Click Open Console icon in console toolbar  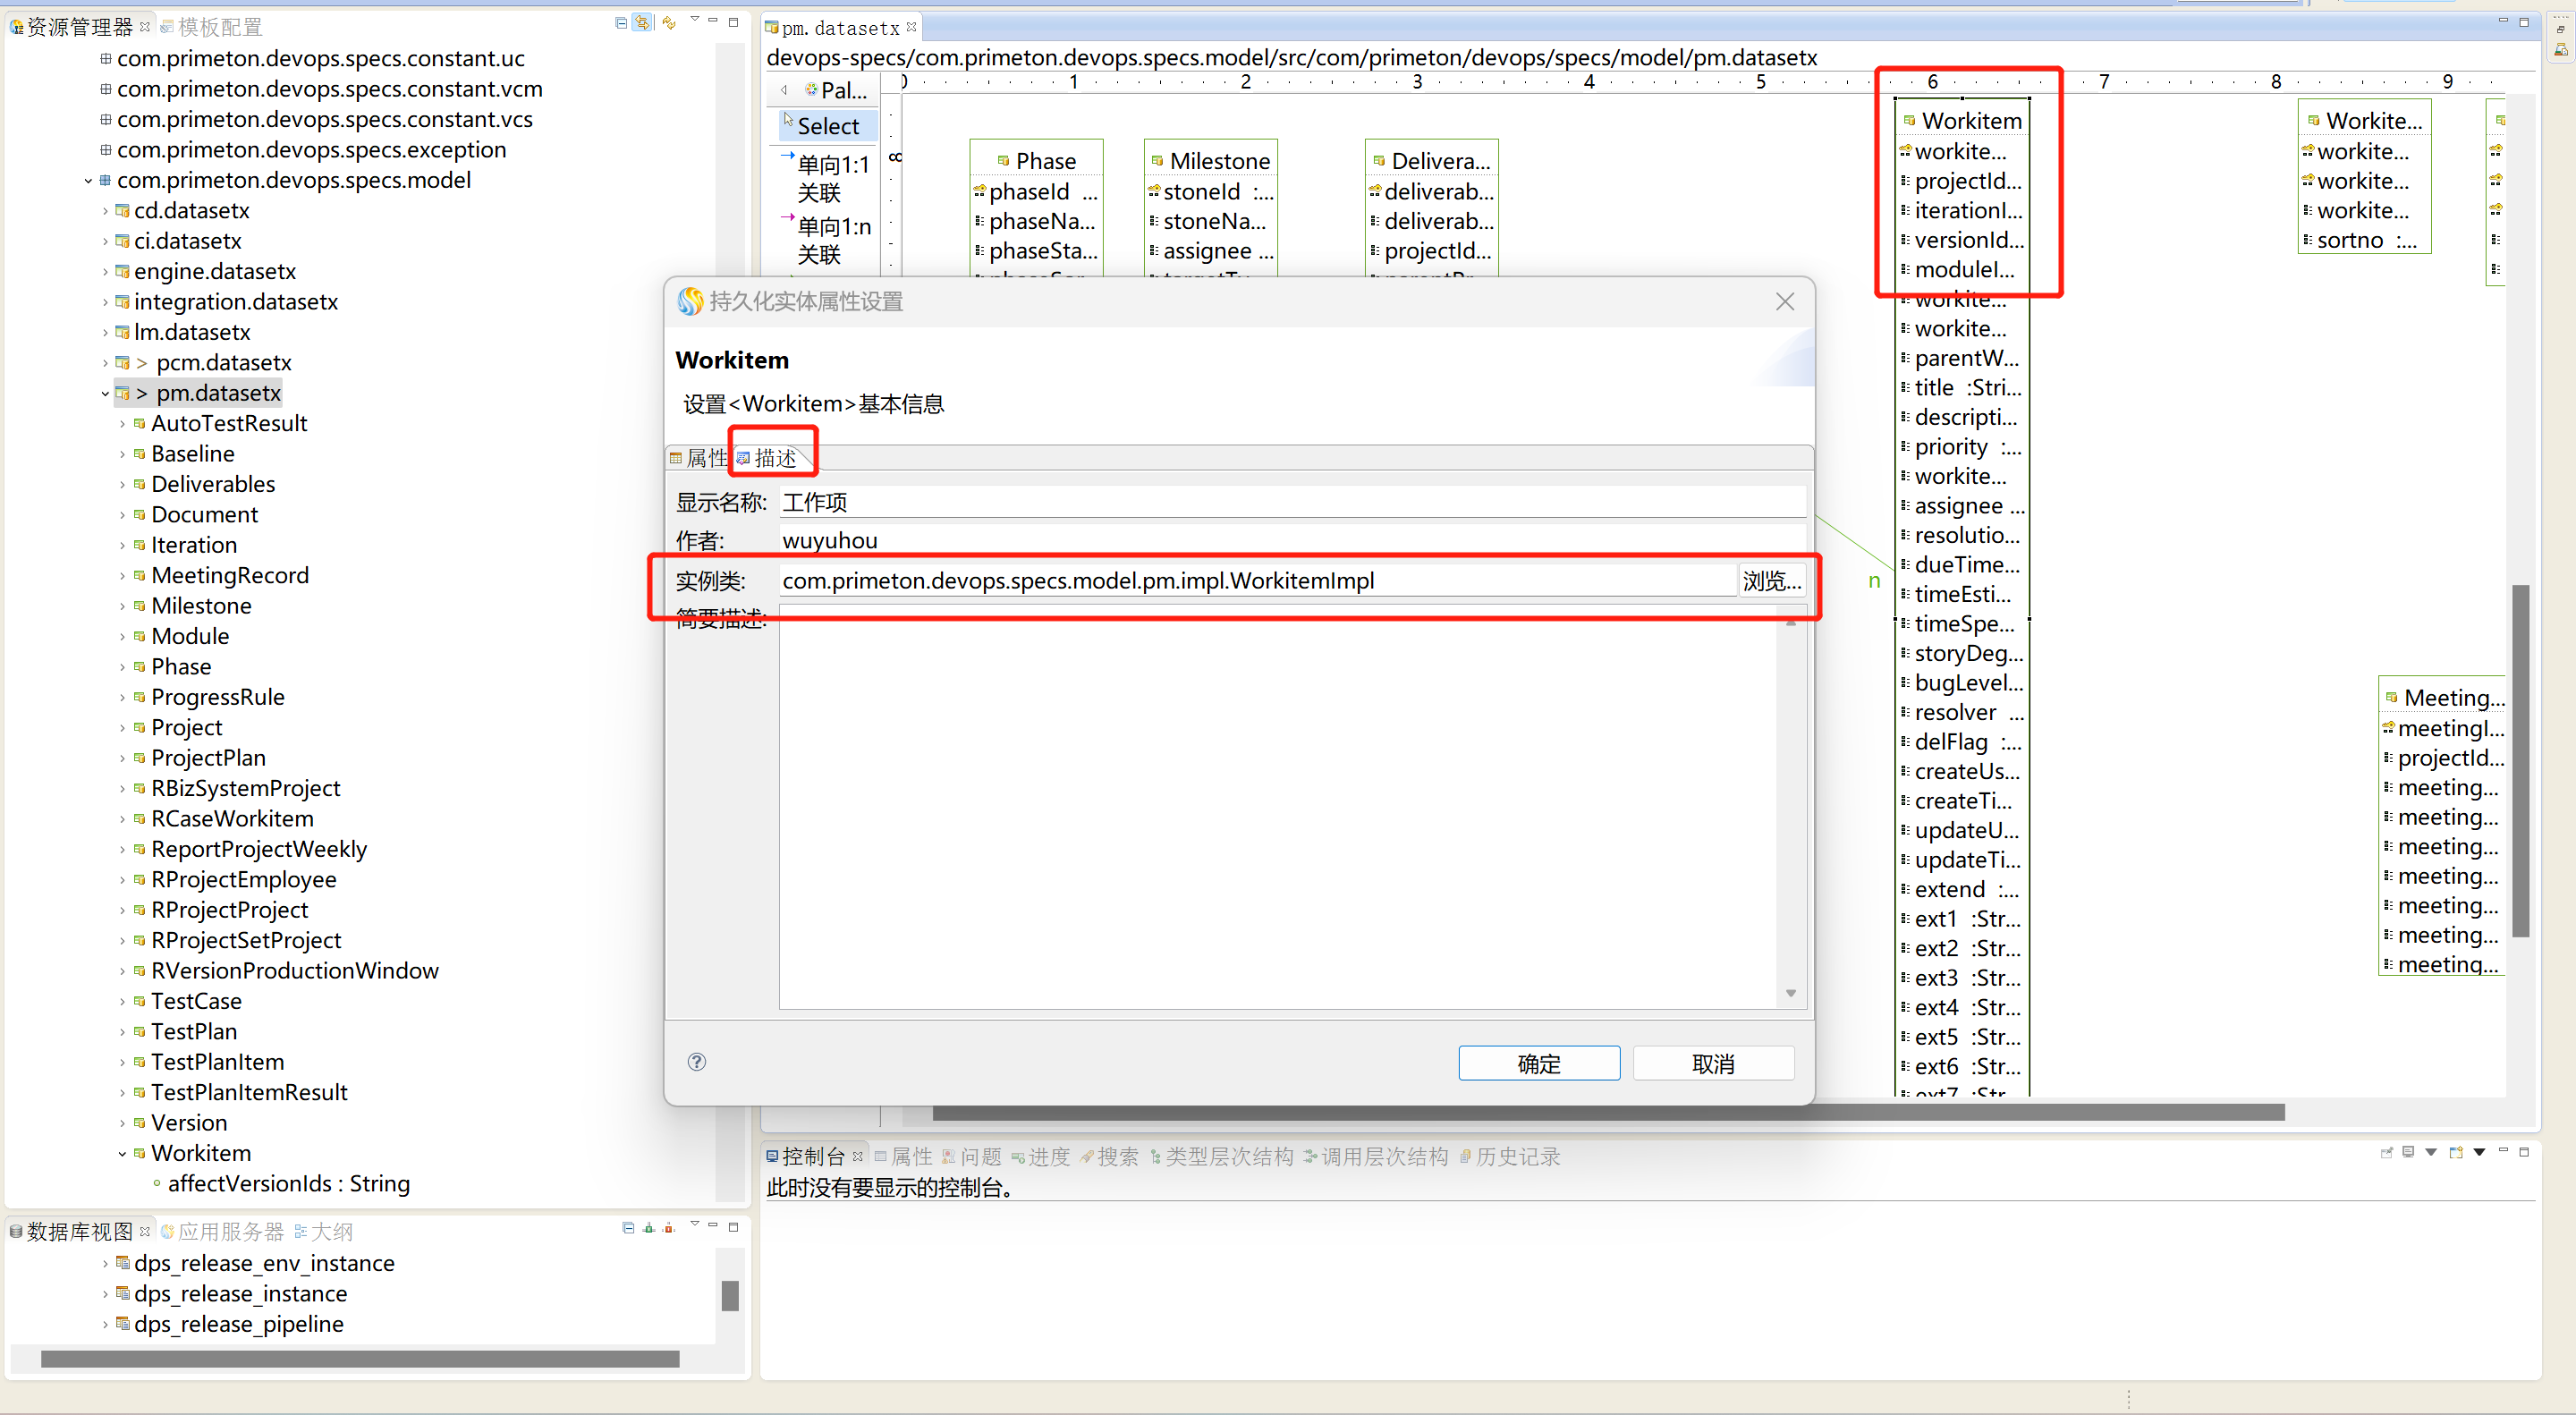2456,1153
